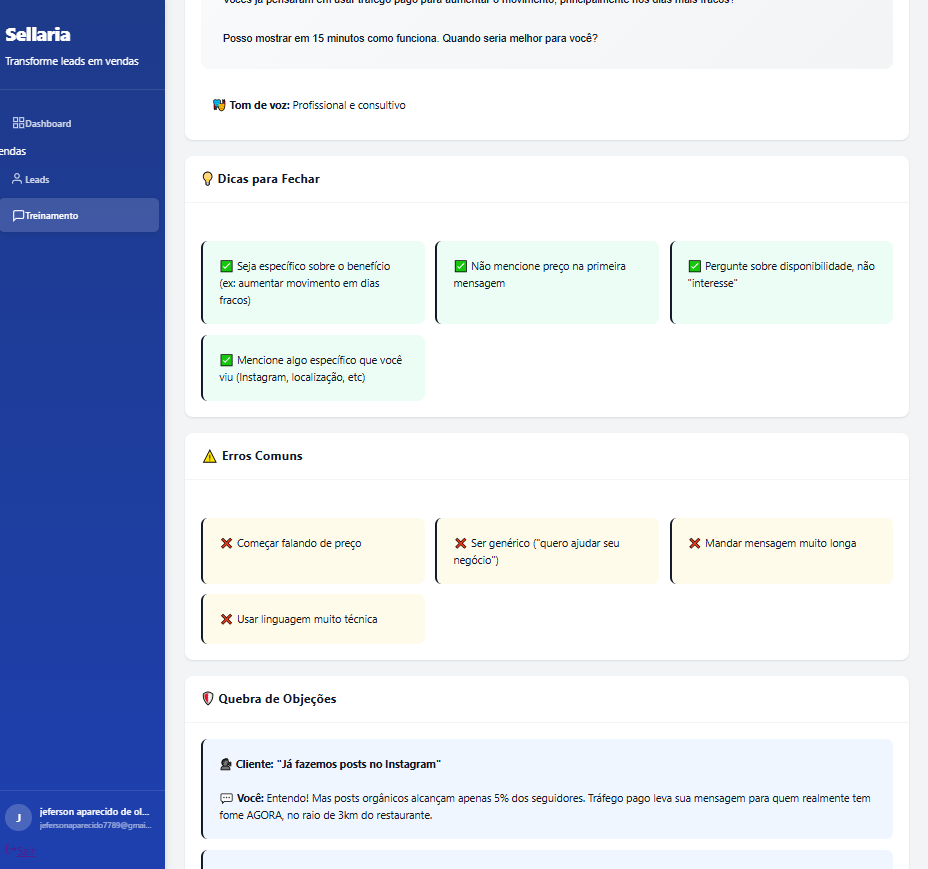Click the Leads person icon
This screenshot has height=869, width=928.
coord(17,179)
